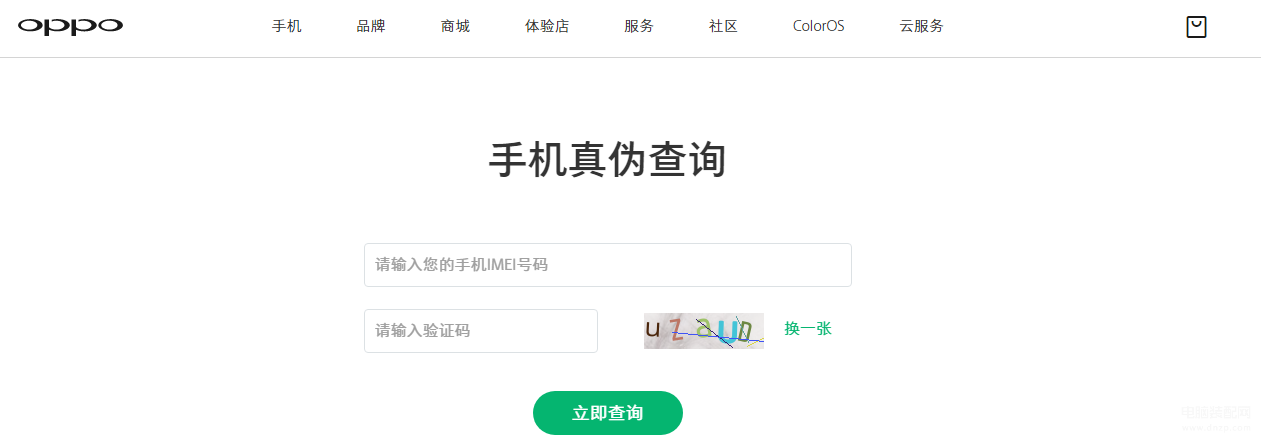Visit the 社区 navigation link
1261x441 pixels.
[723, 27]
